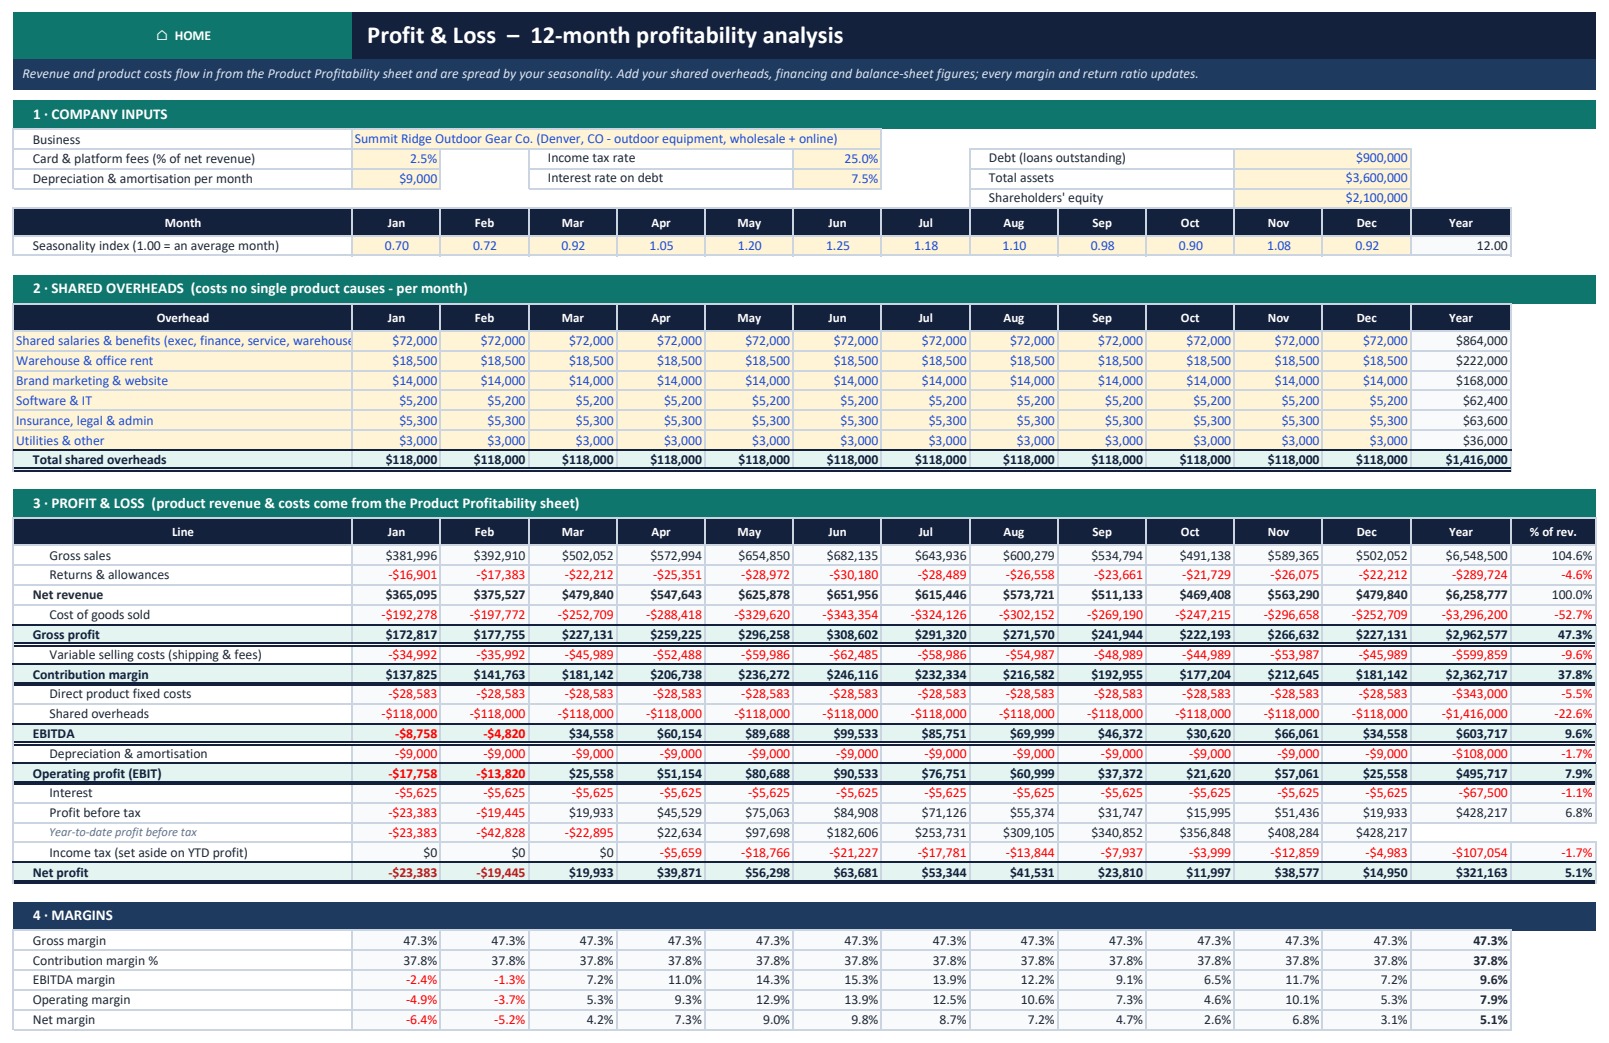The height and width of the screenshot is (1043, 1609).
Task: Edit the Business name input cell
Action: point(616,139)
